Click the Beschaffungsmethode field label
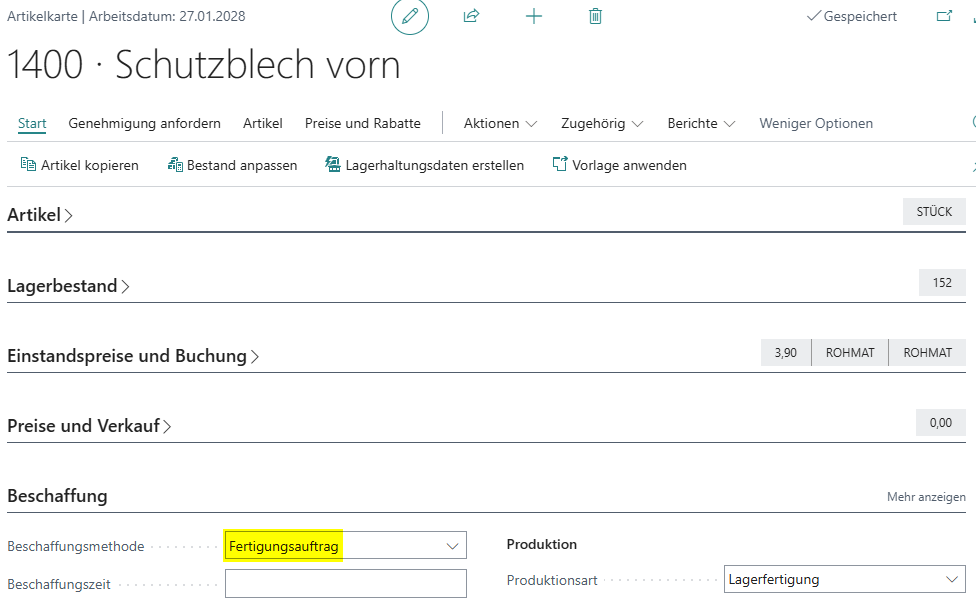The height and width of the screenshot is (602, 976). coord(75,547)
